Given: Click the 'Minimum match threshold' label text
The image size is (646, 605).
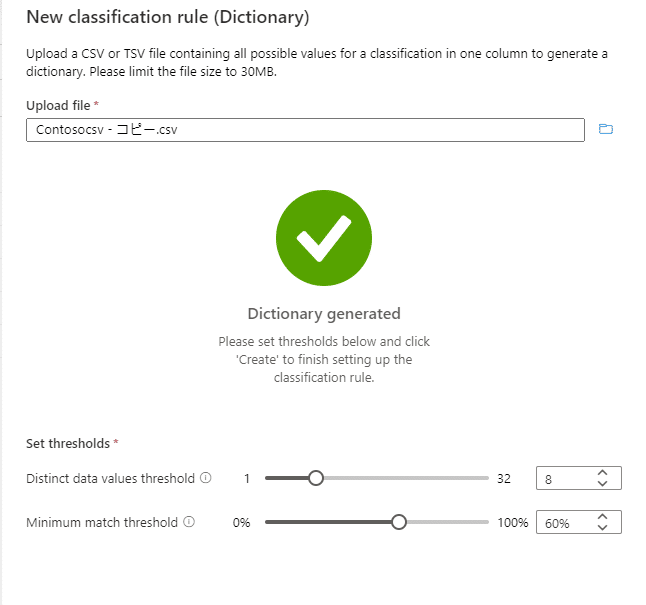Looking at the screenshot, I should pos(102,522).
